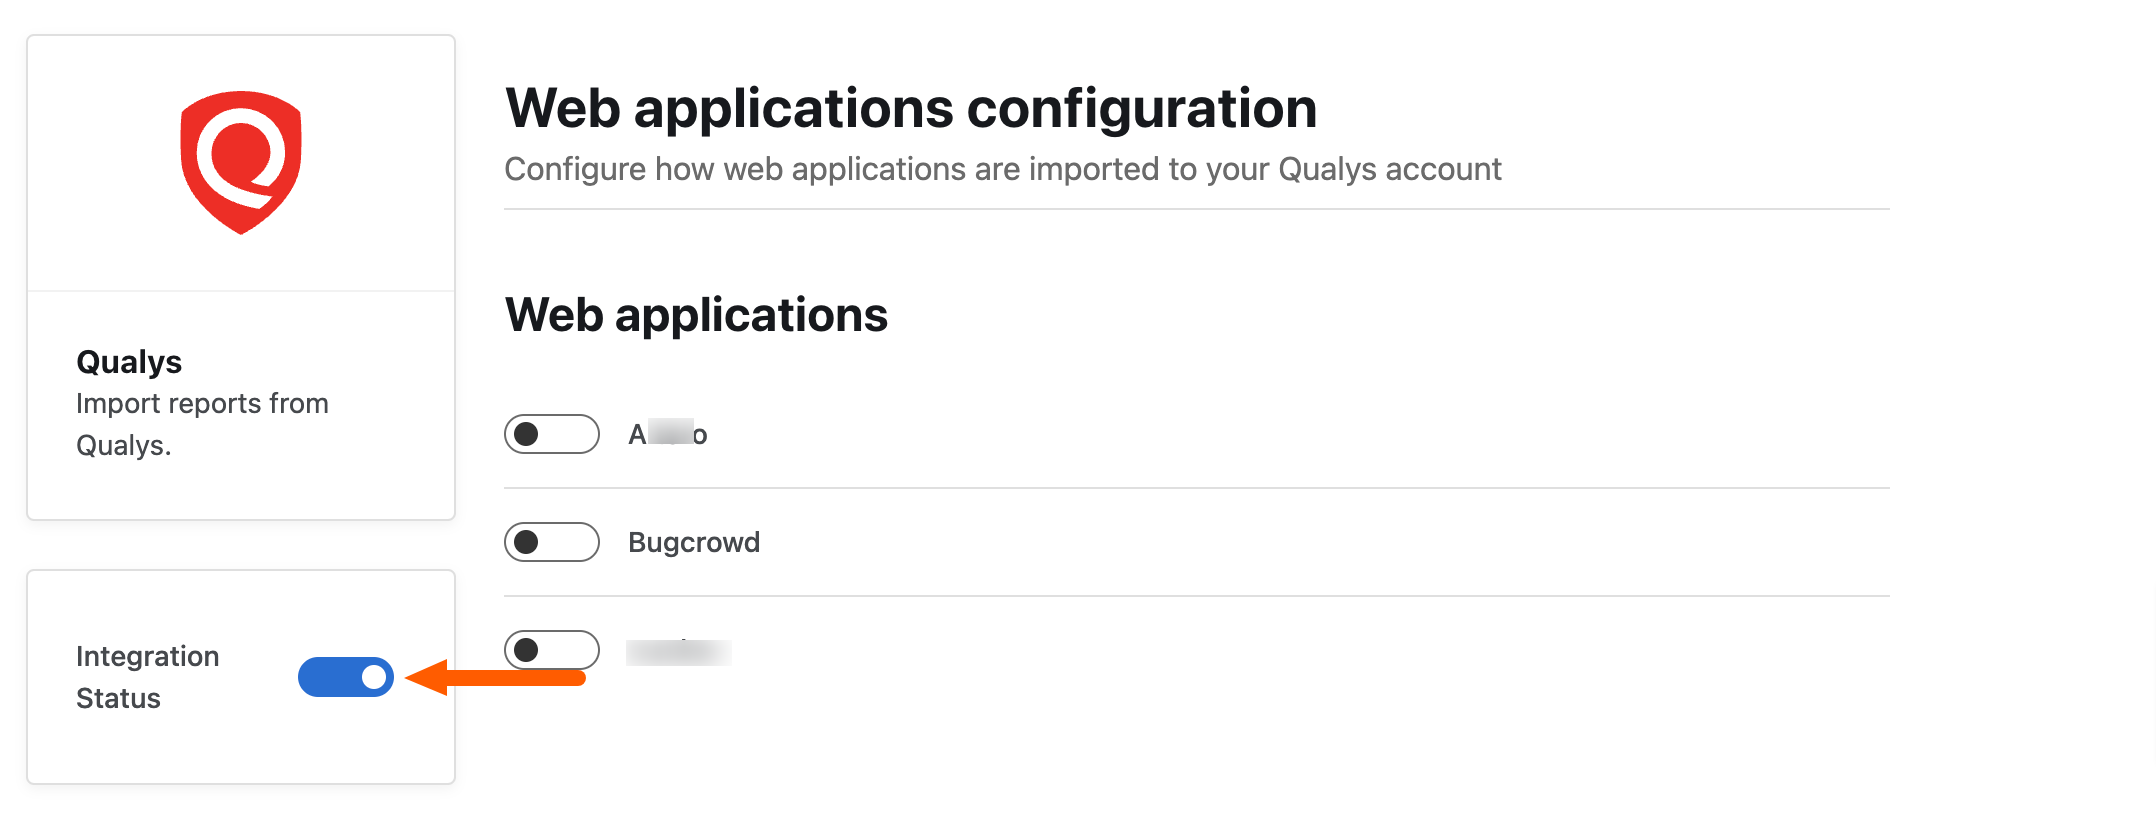Enable the Bugcrowd web application toggle
The image size is (2156, 816).
pyautogui.click(x=552, y=542)
